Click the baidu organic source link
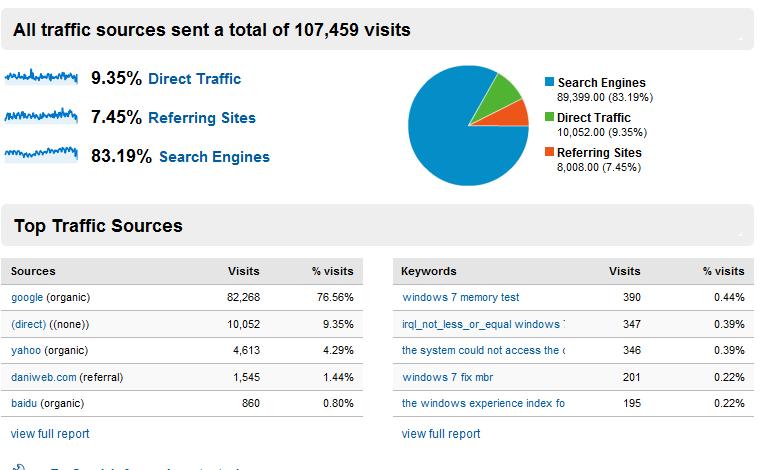 click(25, 404)
